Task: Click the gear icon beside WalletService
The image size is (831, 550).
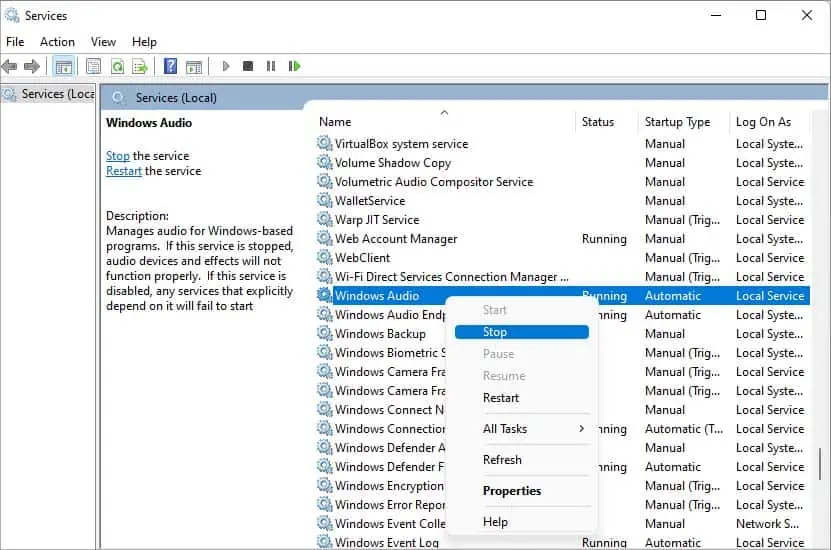Action: [324, 200]
